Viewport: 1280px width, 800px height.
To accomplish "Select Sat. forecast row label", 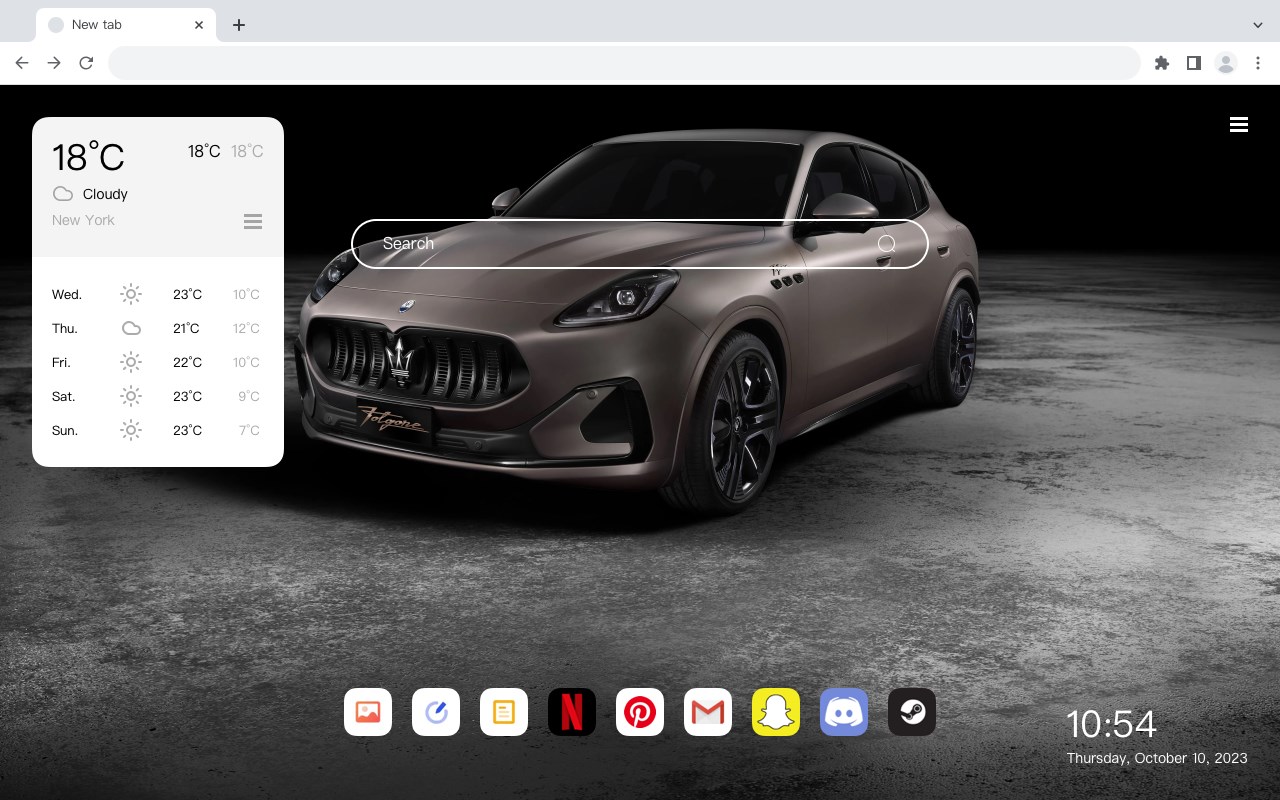I will 64,397.
